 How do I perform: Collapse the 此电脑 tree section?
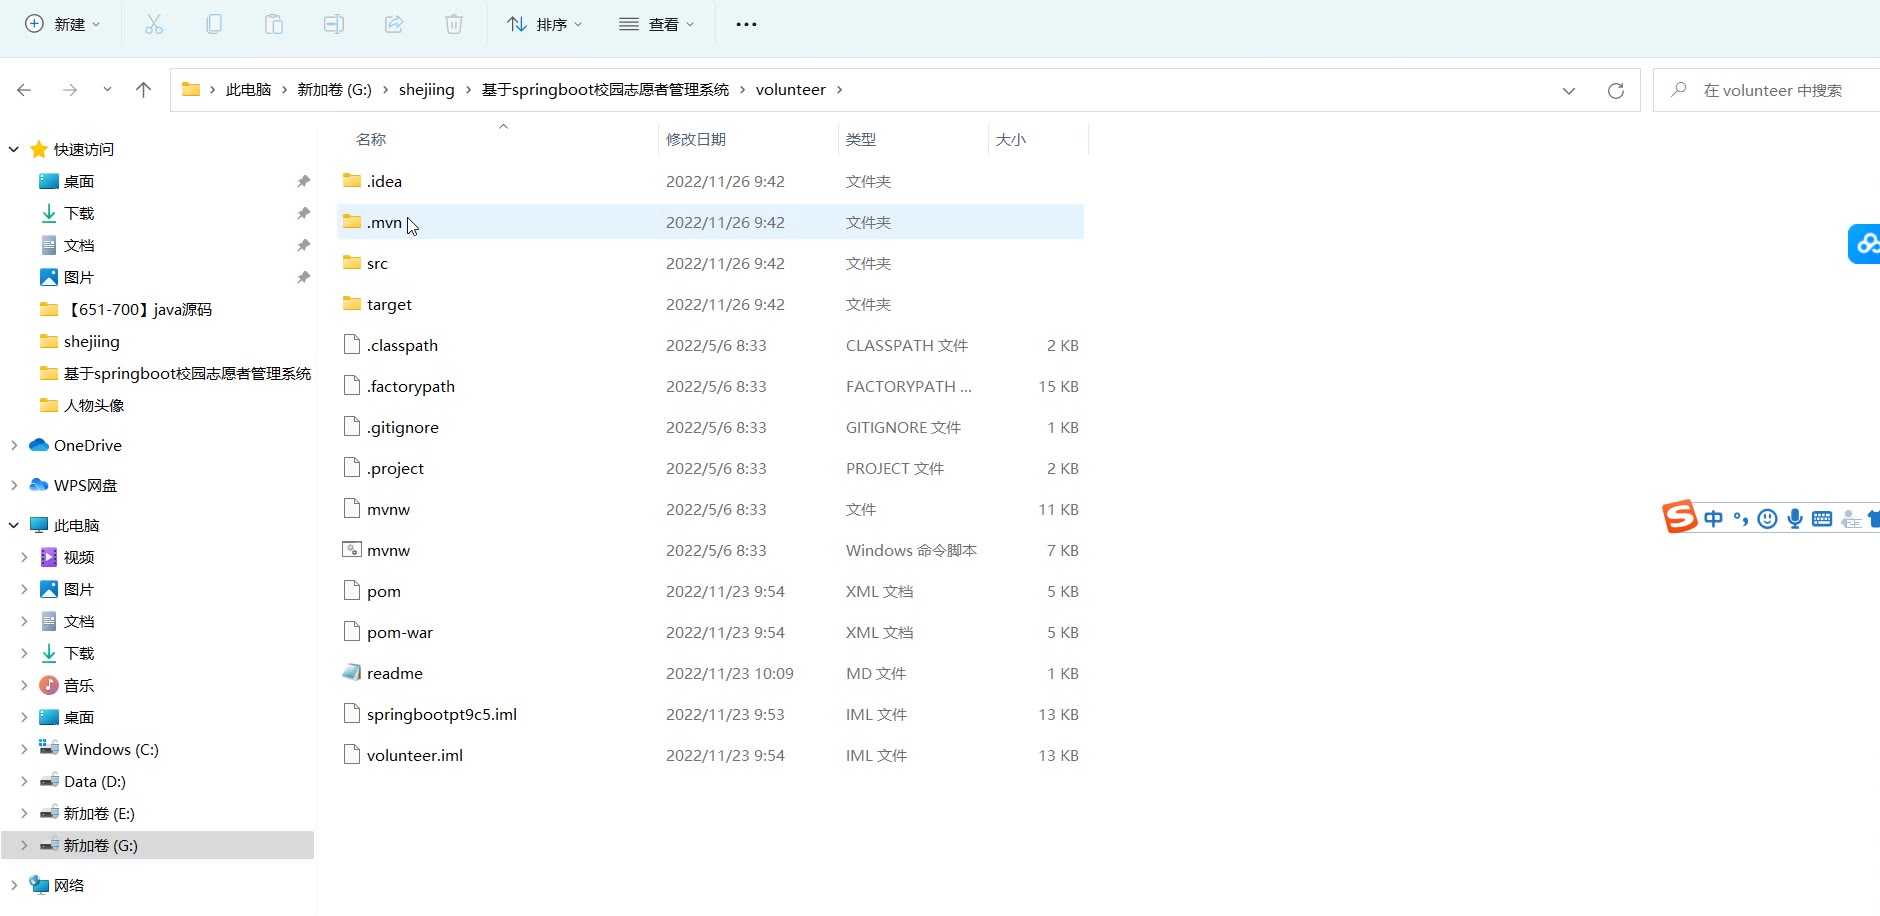point(14,525)
